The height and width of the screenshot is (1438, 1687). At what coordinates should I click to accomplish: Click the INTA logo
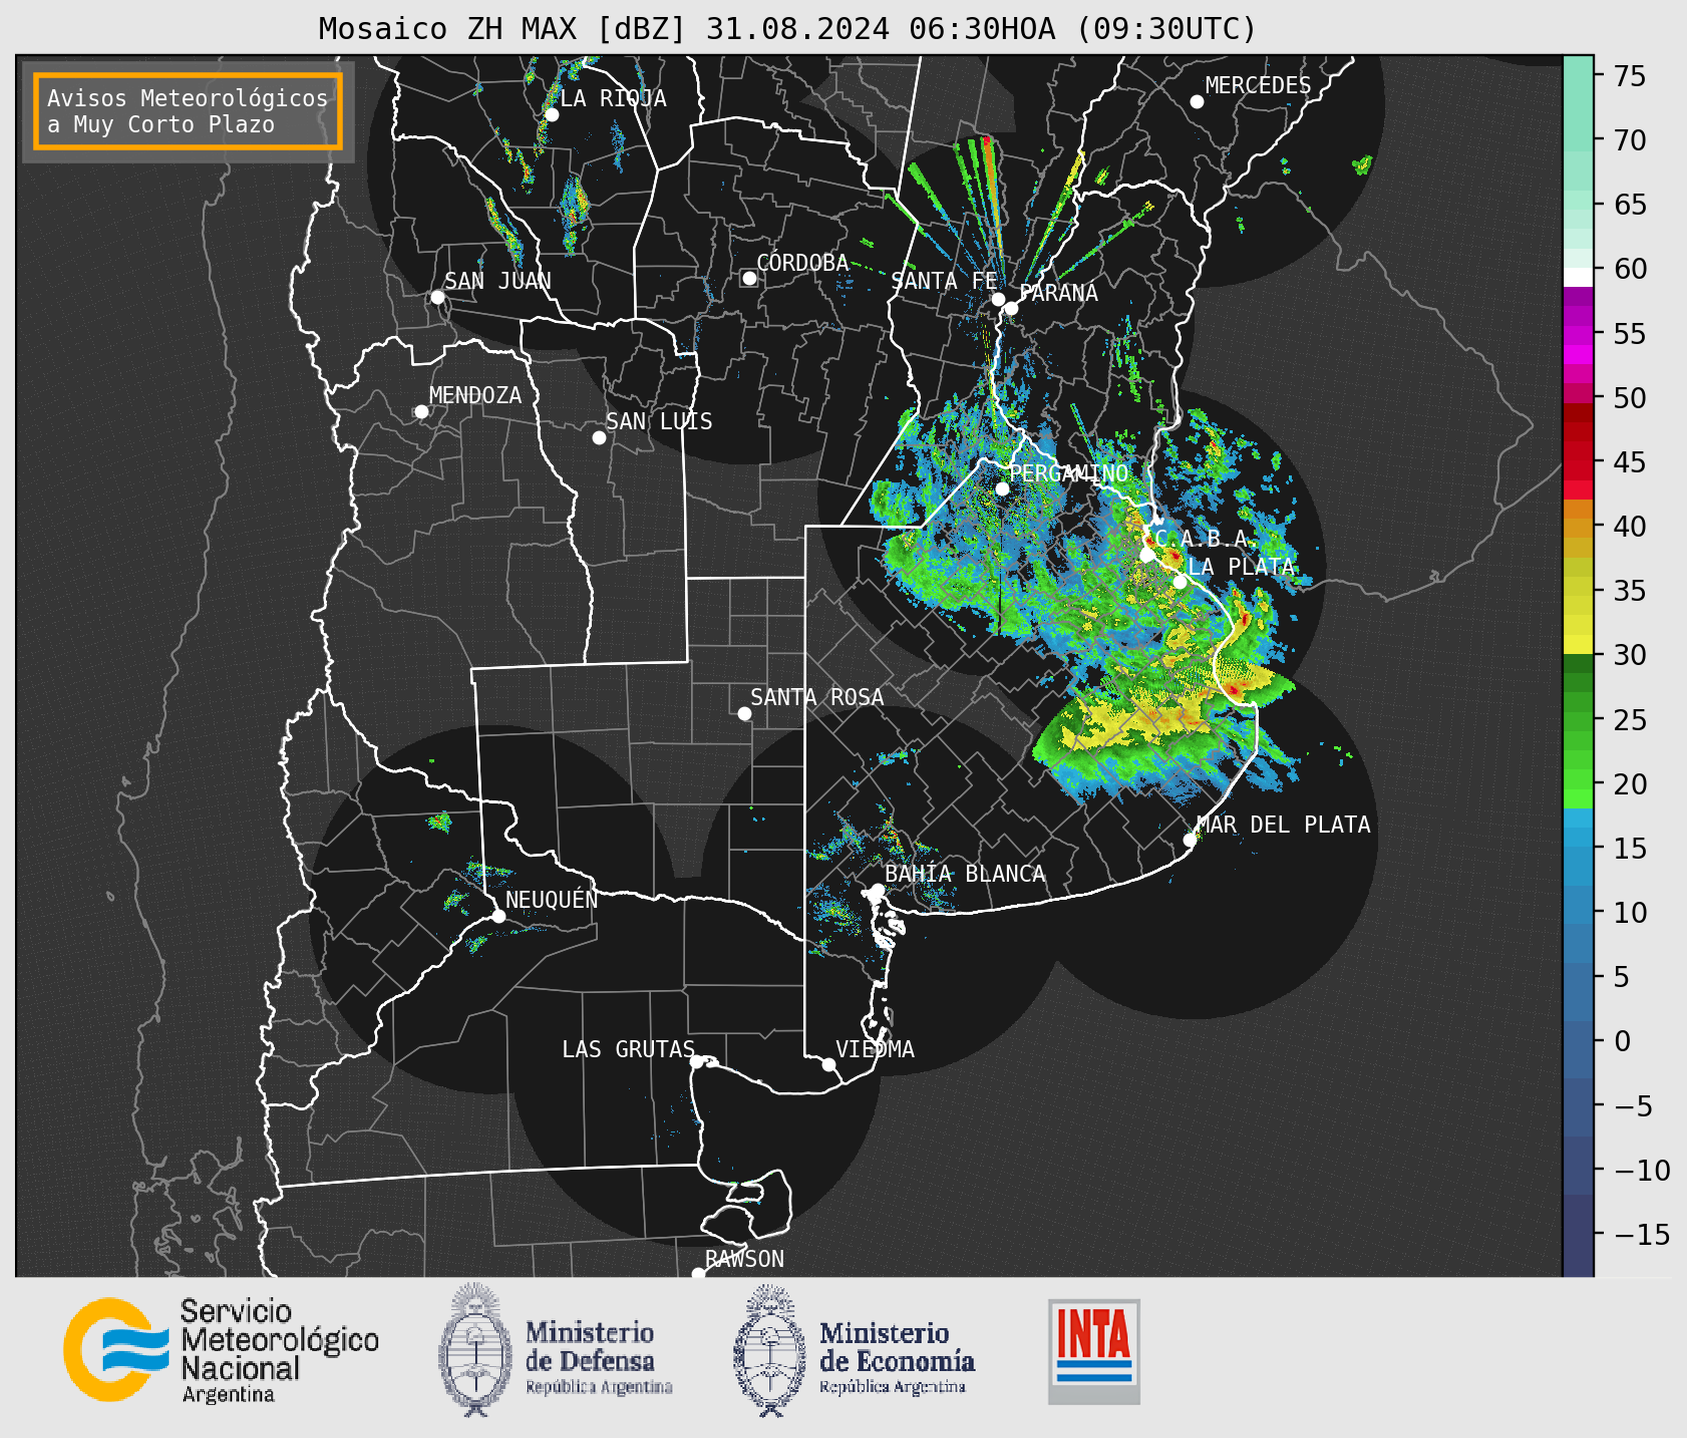coord(1094,1351)
